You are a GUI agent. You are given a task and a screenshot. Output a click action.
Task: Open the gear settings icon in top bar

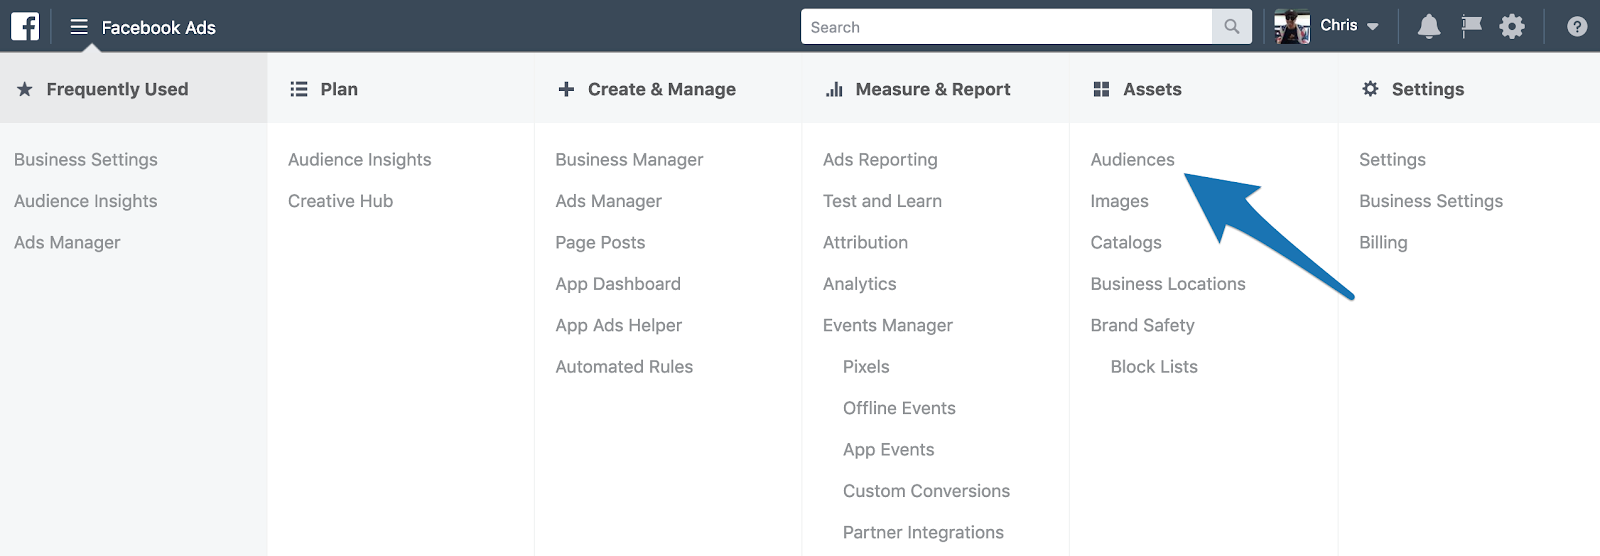pos(1512,27)
